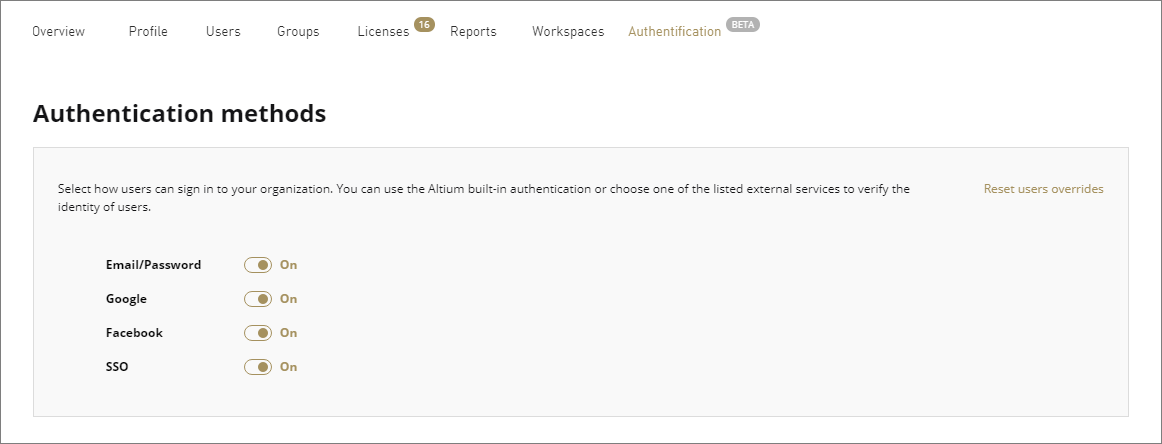Click the SSO method name label
The height and width of the screenshot is (444, 1162).
pos(117,367)
